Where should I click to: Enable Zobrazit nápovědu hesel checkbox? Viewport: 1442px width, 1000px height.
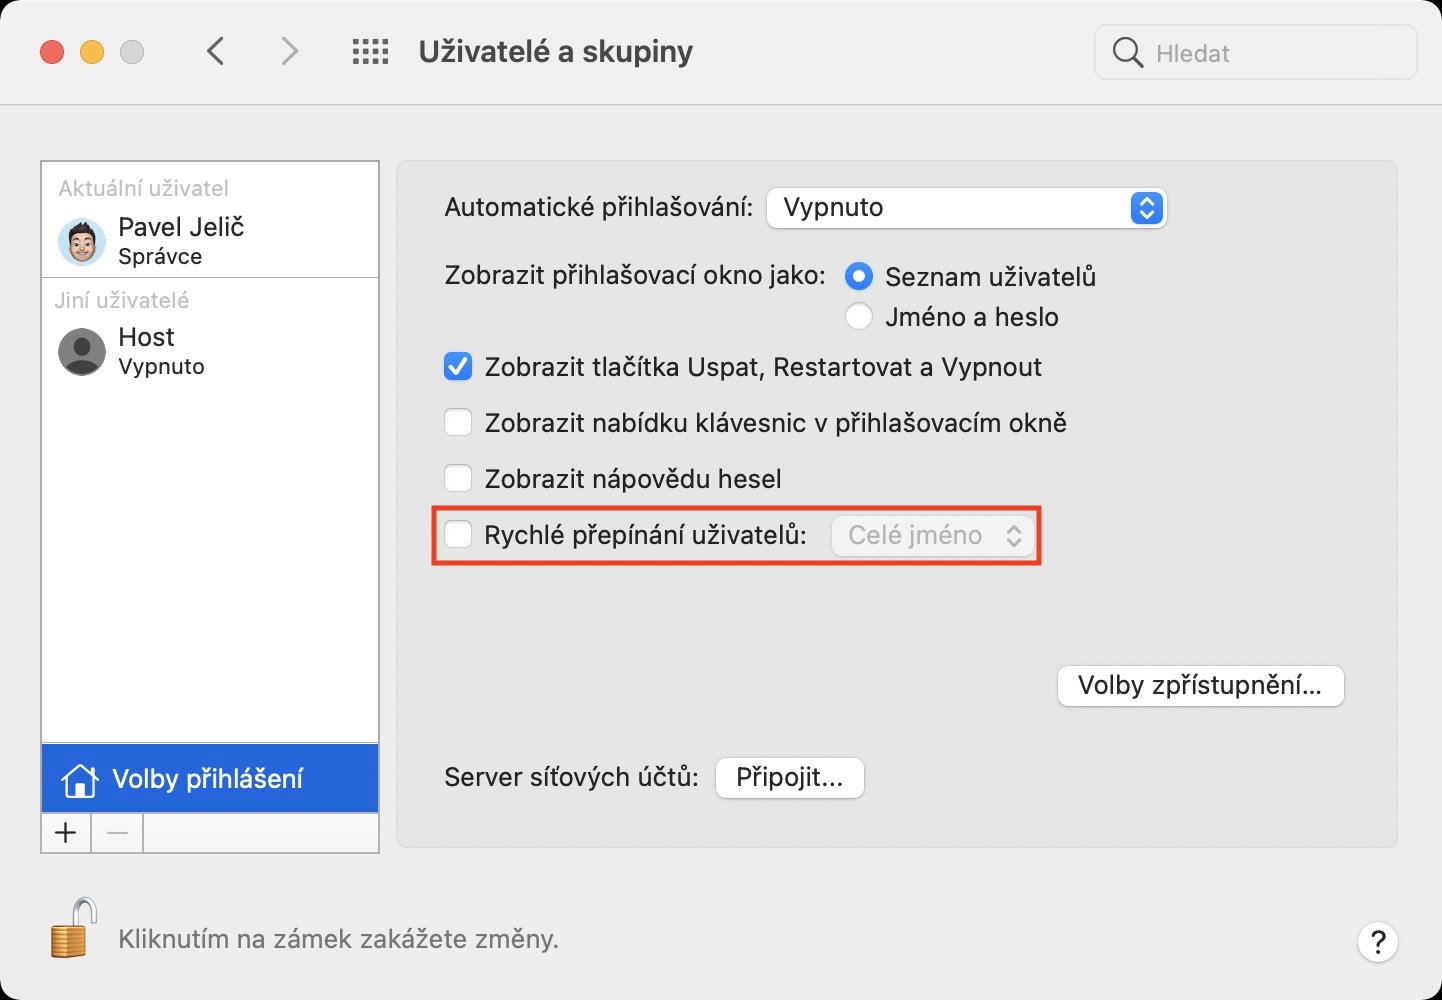458,479
